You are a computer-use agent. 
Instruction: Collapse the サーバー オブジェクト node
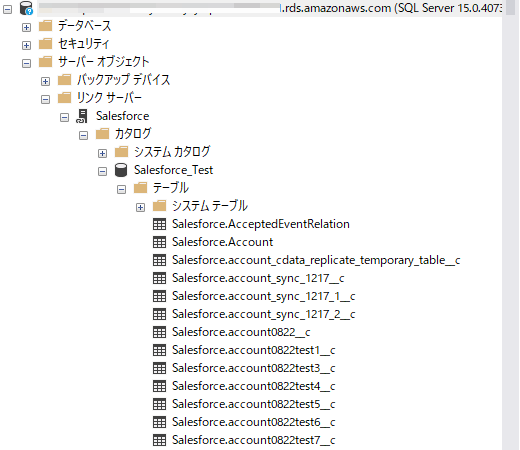(x=26, y=63)
